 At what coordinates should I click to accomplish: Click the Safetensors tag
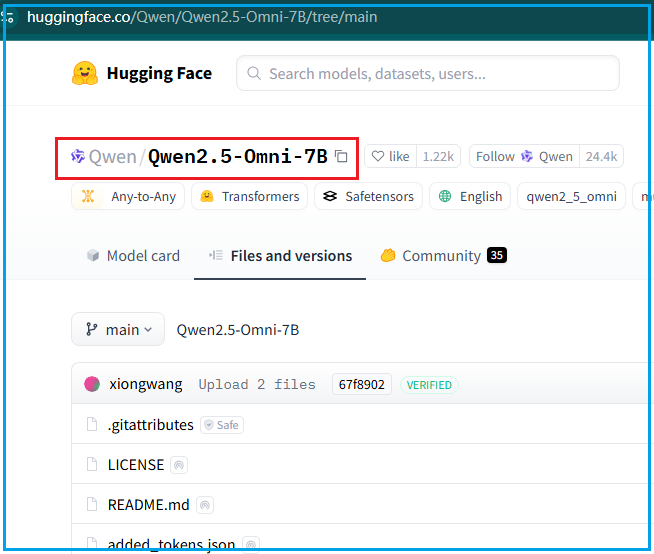pos(368,196)
